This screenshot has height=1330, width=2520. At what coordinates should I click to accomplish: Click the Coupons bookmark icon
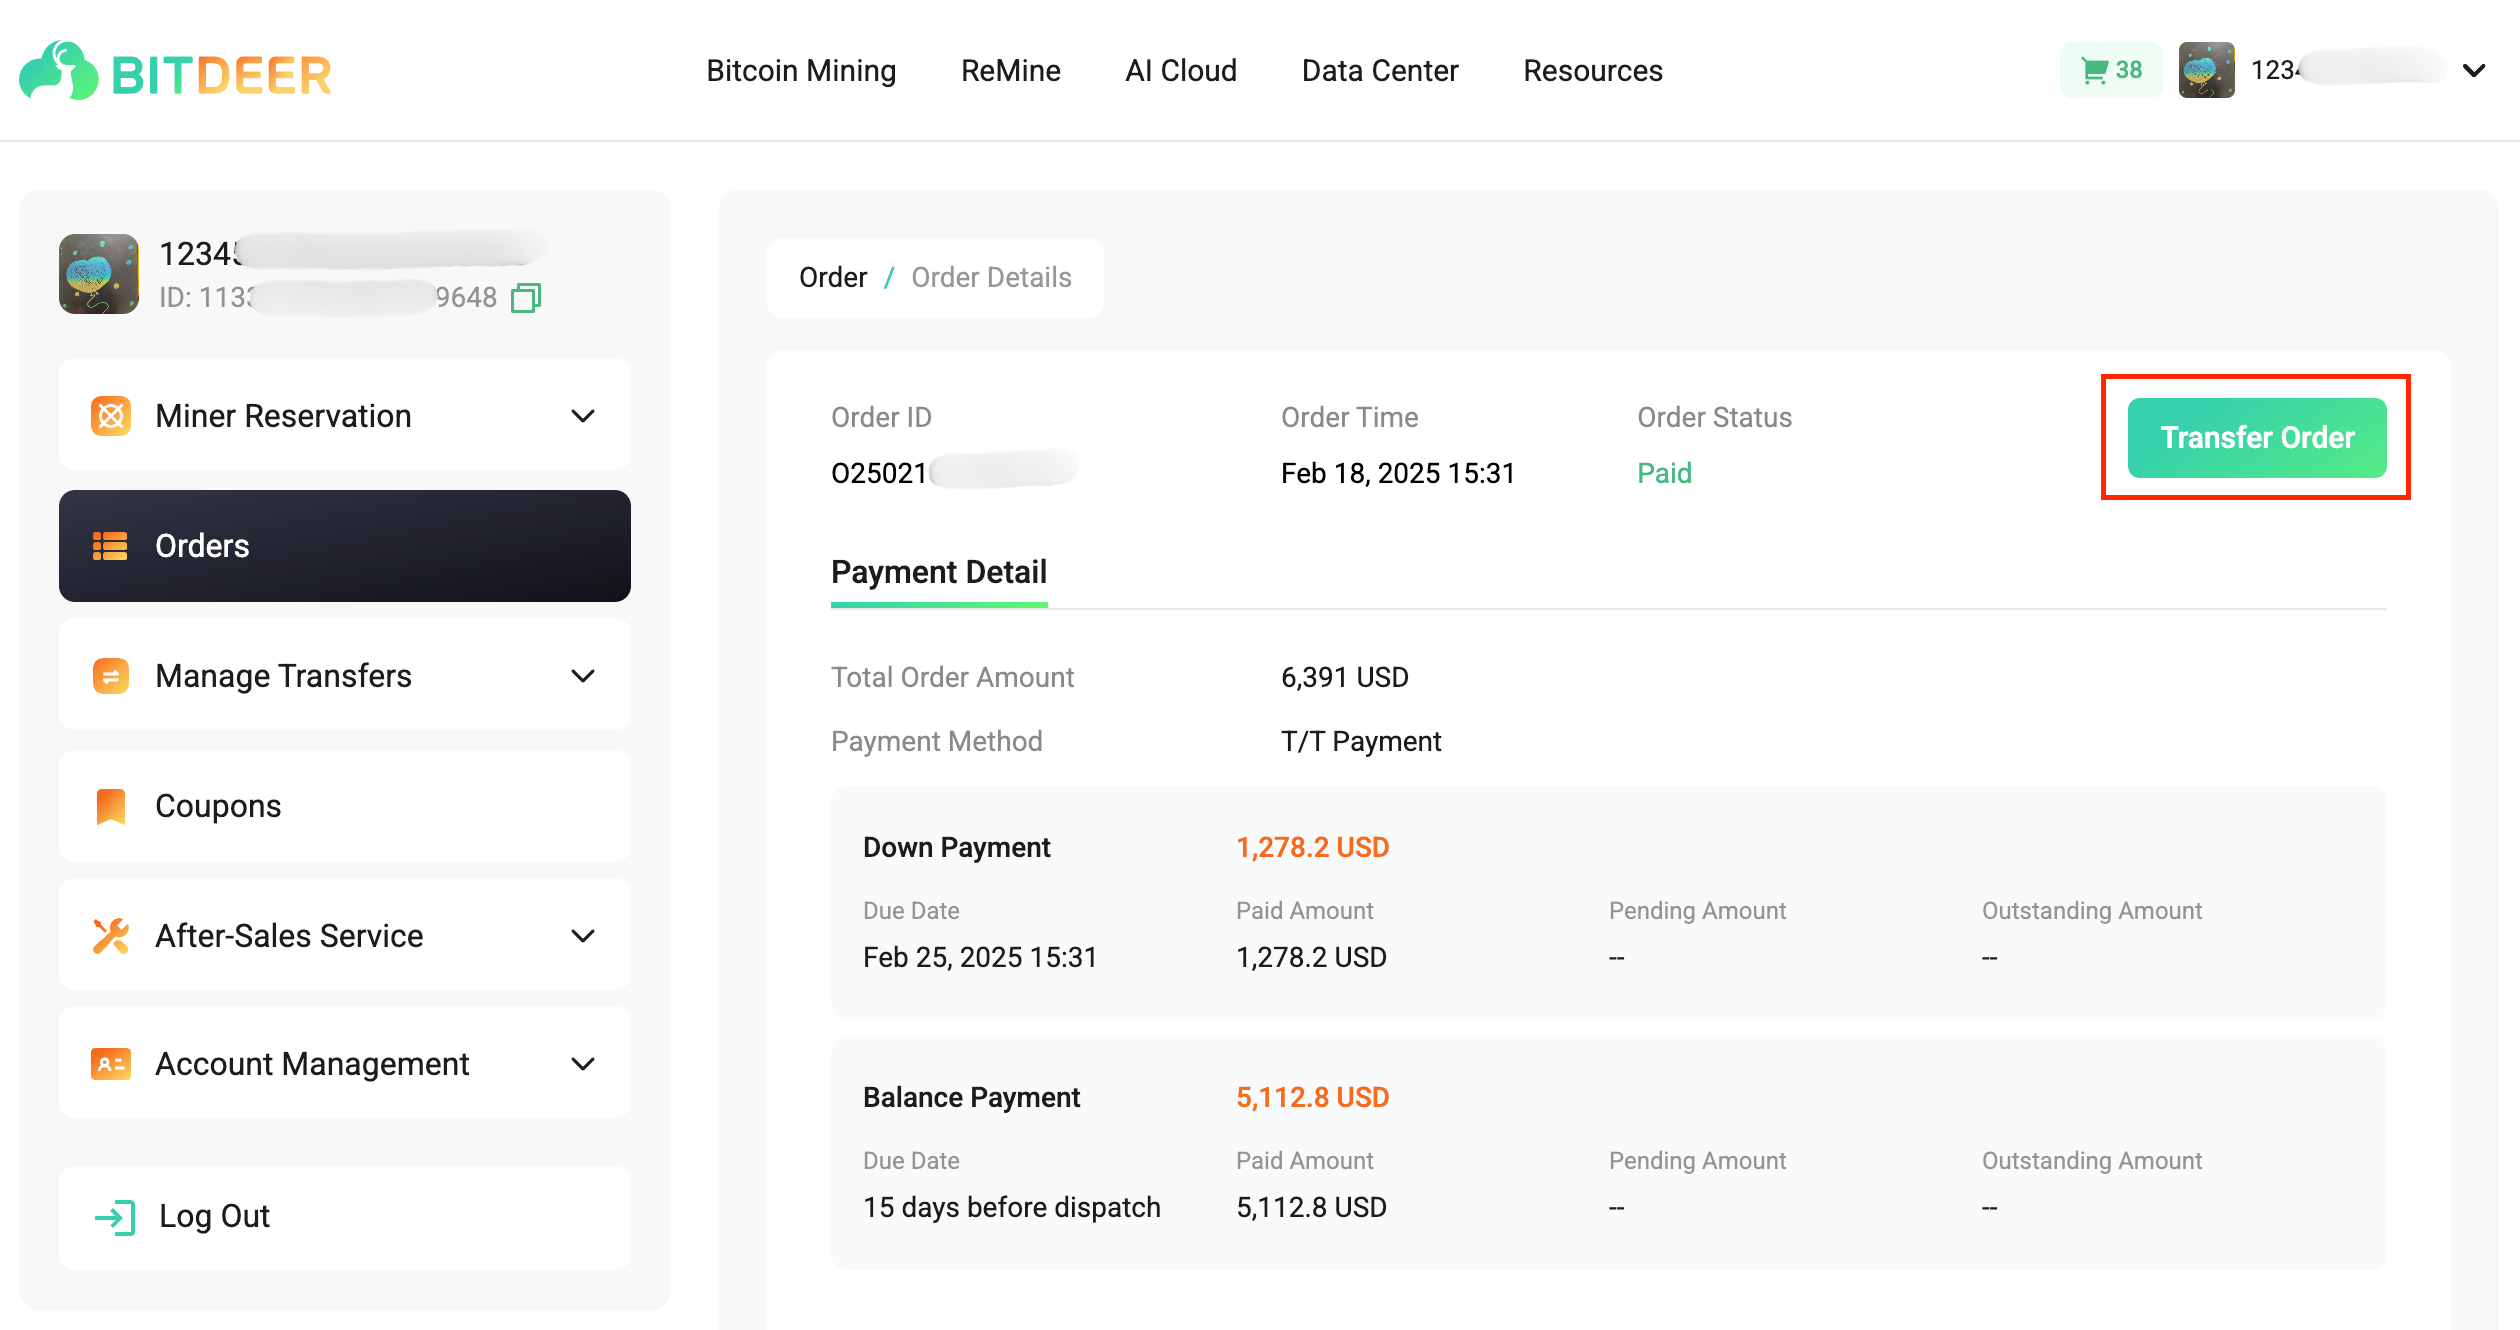[x=111, y=806]
